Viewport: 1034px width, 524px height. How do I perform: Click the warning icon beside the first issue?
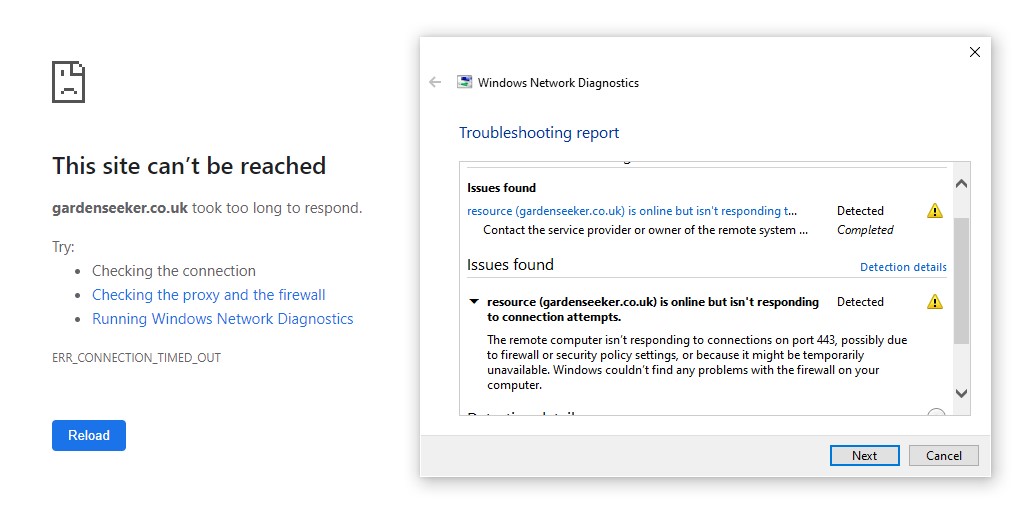934,211
